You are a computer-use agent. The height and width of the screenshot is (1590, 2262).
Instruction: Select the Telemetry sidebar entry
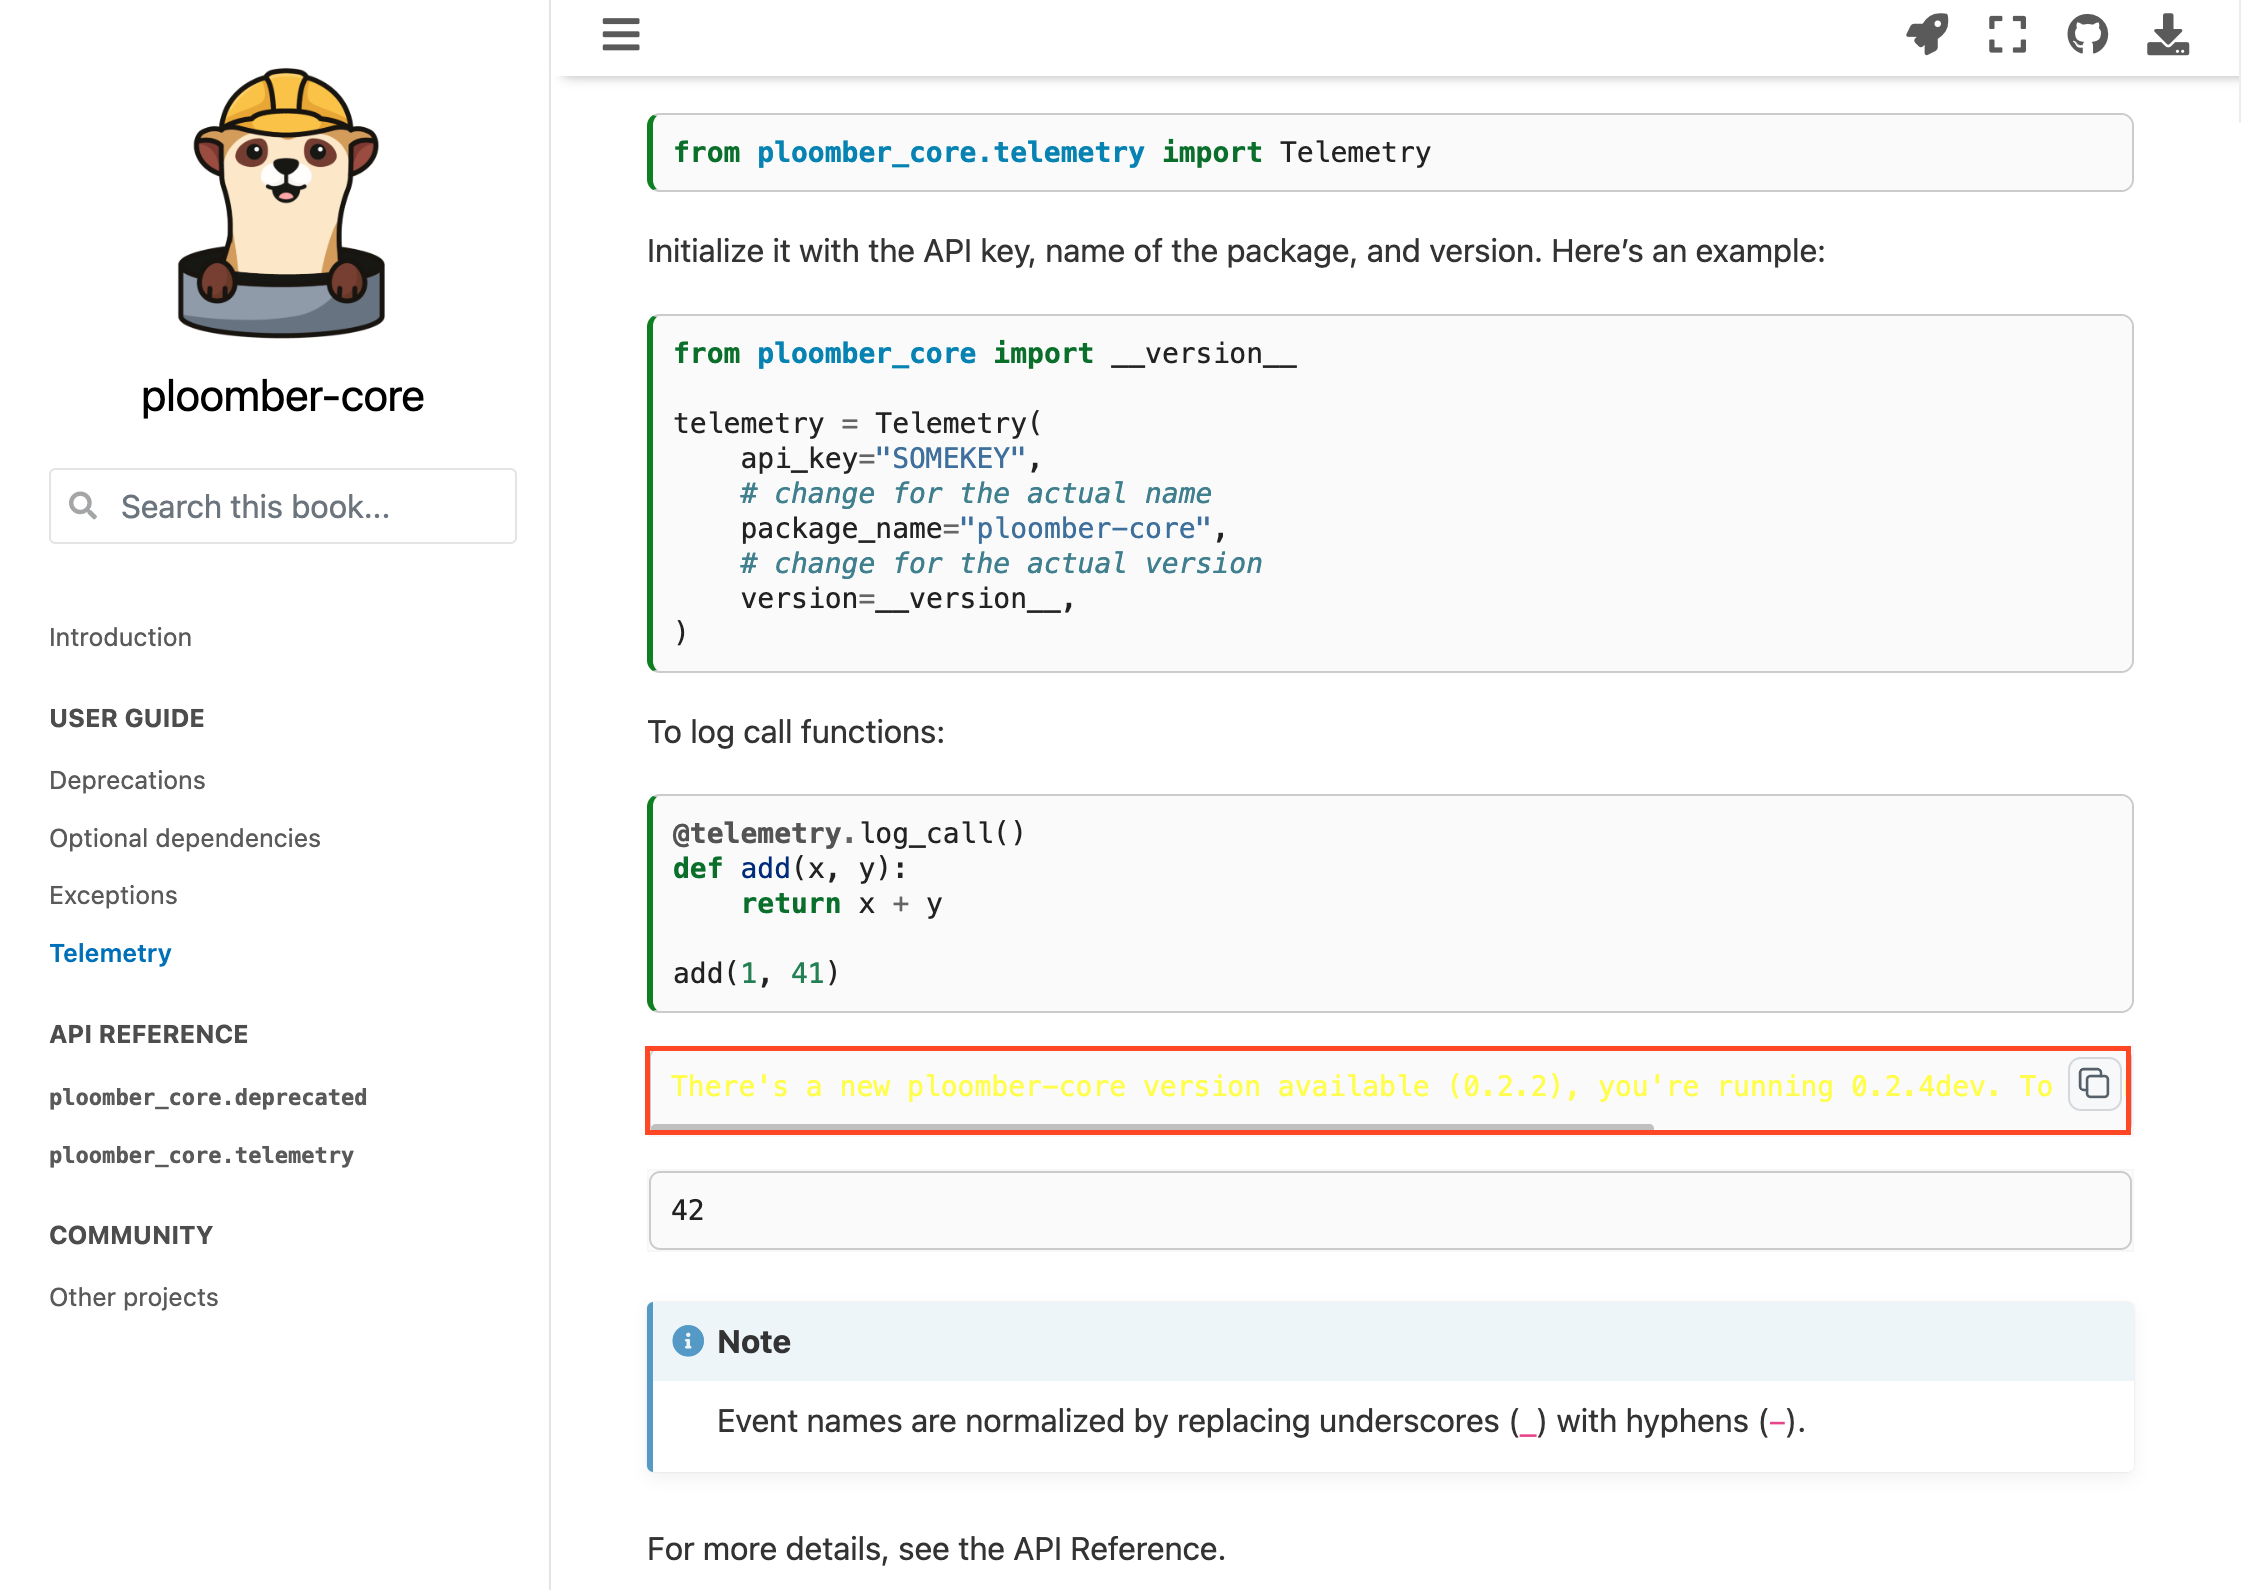pyautogui.click(x=110, y=952)
